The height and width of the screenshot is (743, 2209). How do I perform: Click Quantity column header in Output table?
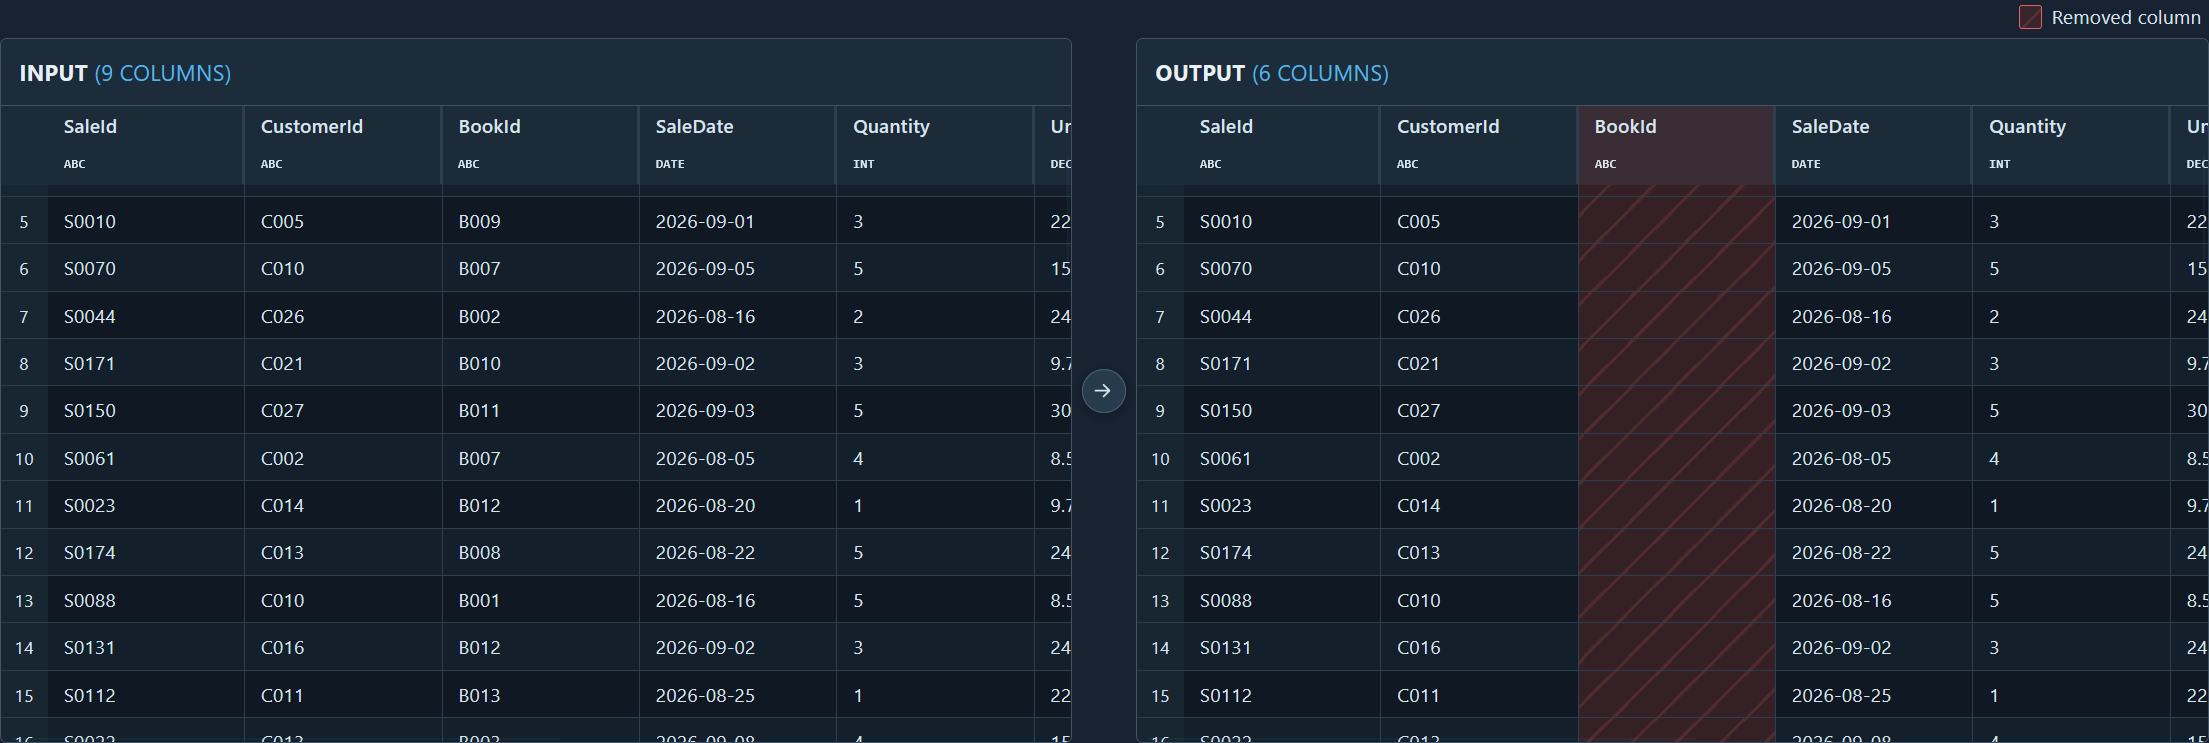tap(2070, 145)
